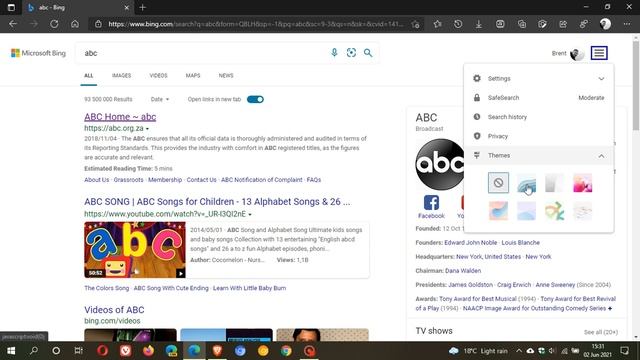
Task: Switch to the IMAGES tab
Action: (121, 76)
